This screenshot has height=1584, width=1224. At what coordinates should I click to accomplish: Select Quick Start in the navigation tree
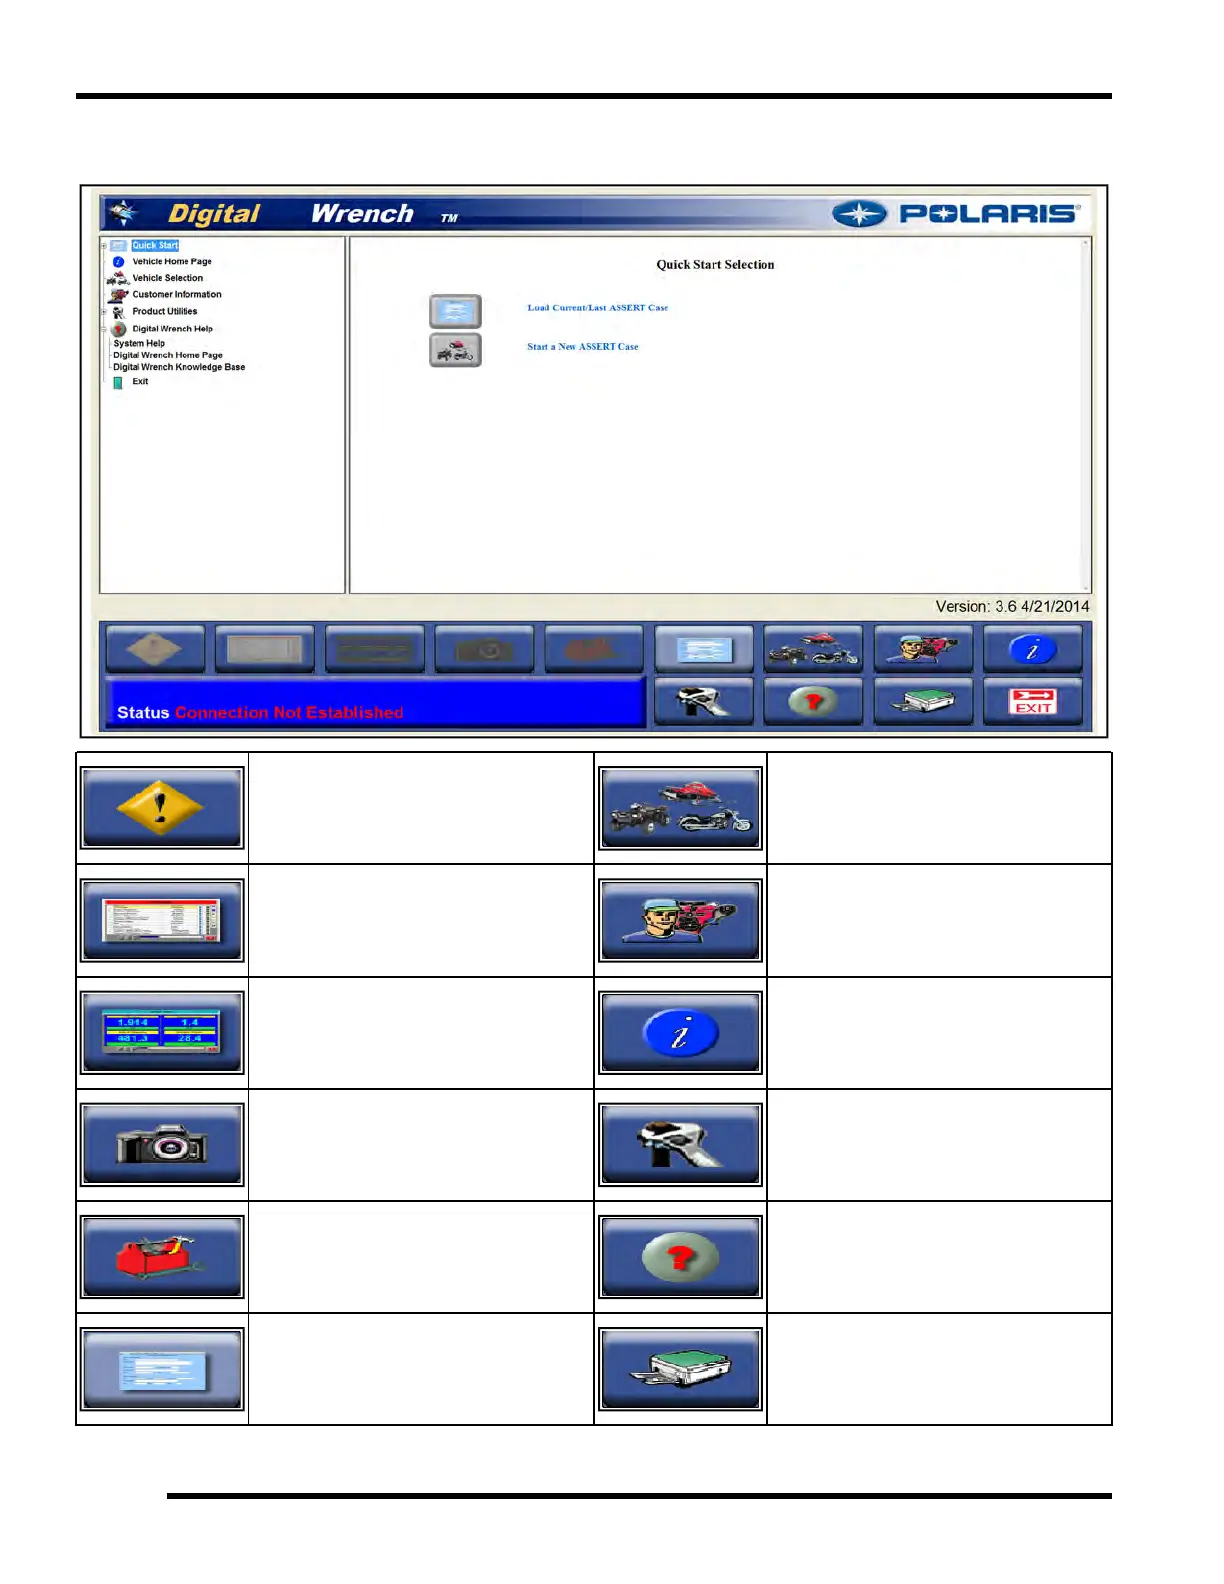155,245
